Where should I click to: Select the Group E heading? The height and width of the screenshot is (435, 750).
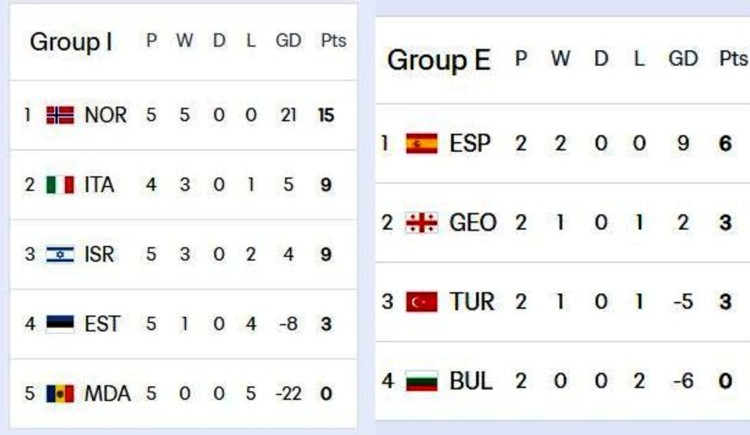439,61
